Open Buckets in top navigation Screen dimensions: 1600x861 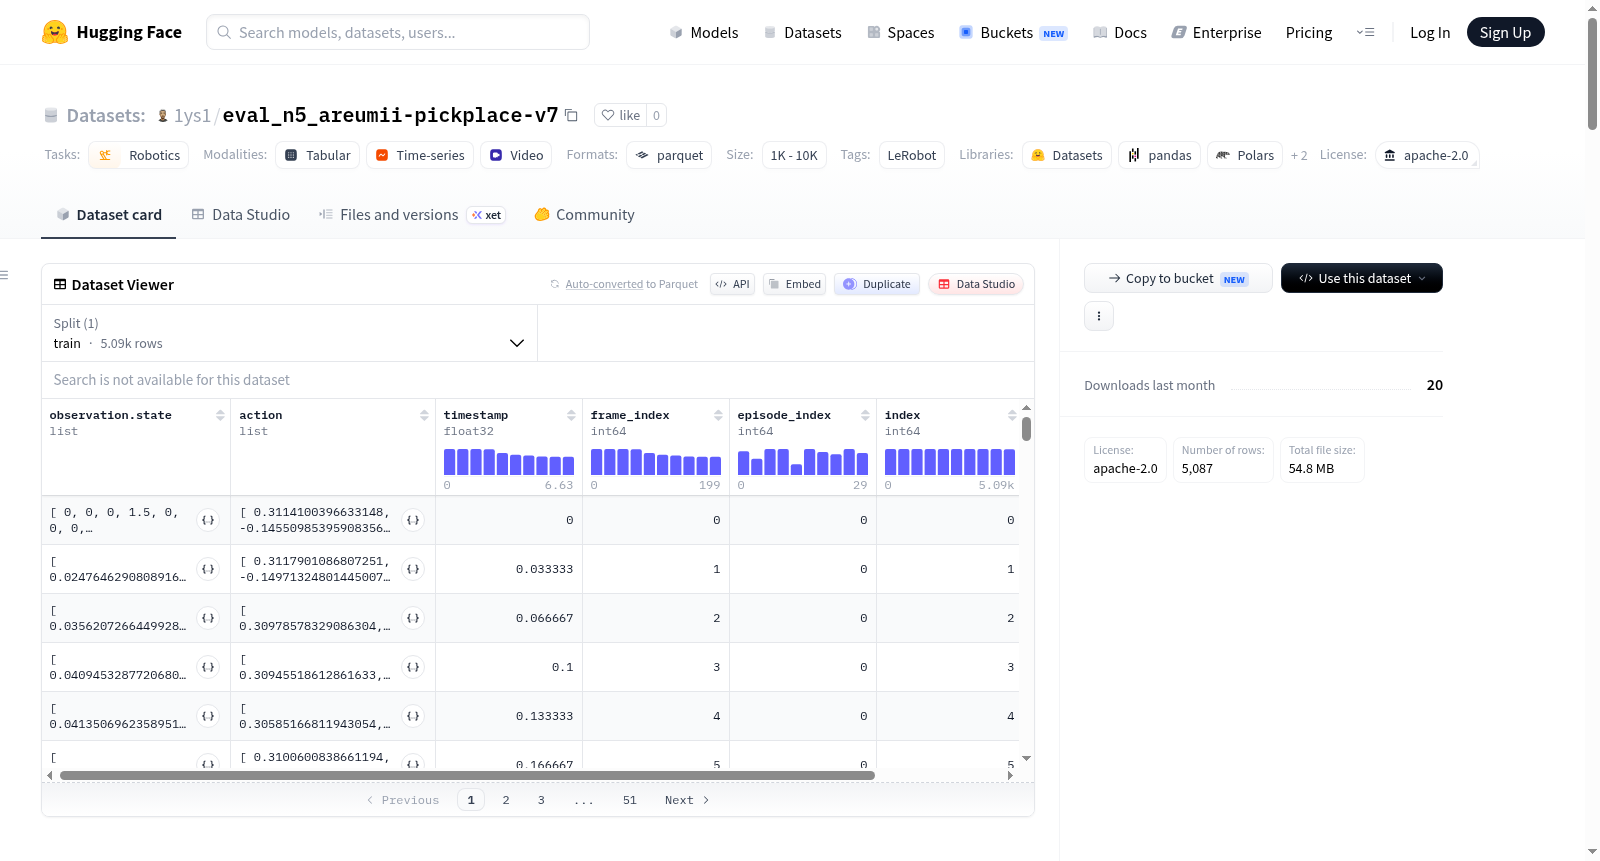point(1013,33)
